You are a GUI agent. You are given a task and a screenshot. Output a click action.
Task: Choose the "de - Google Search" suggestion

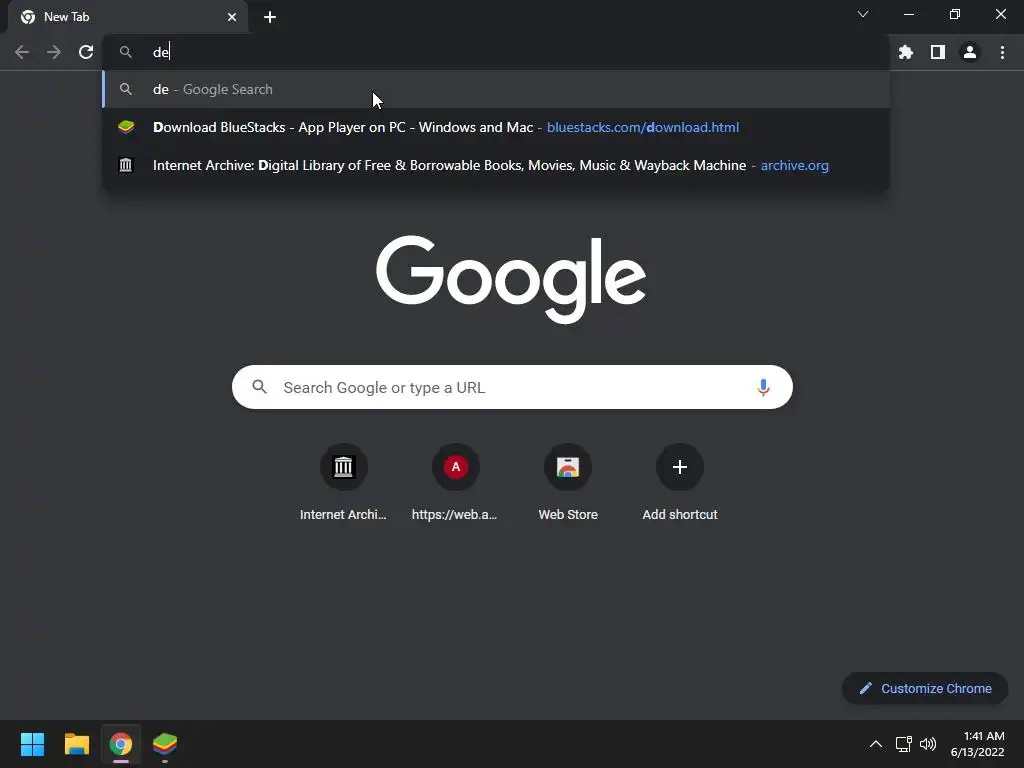(496, 89)
